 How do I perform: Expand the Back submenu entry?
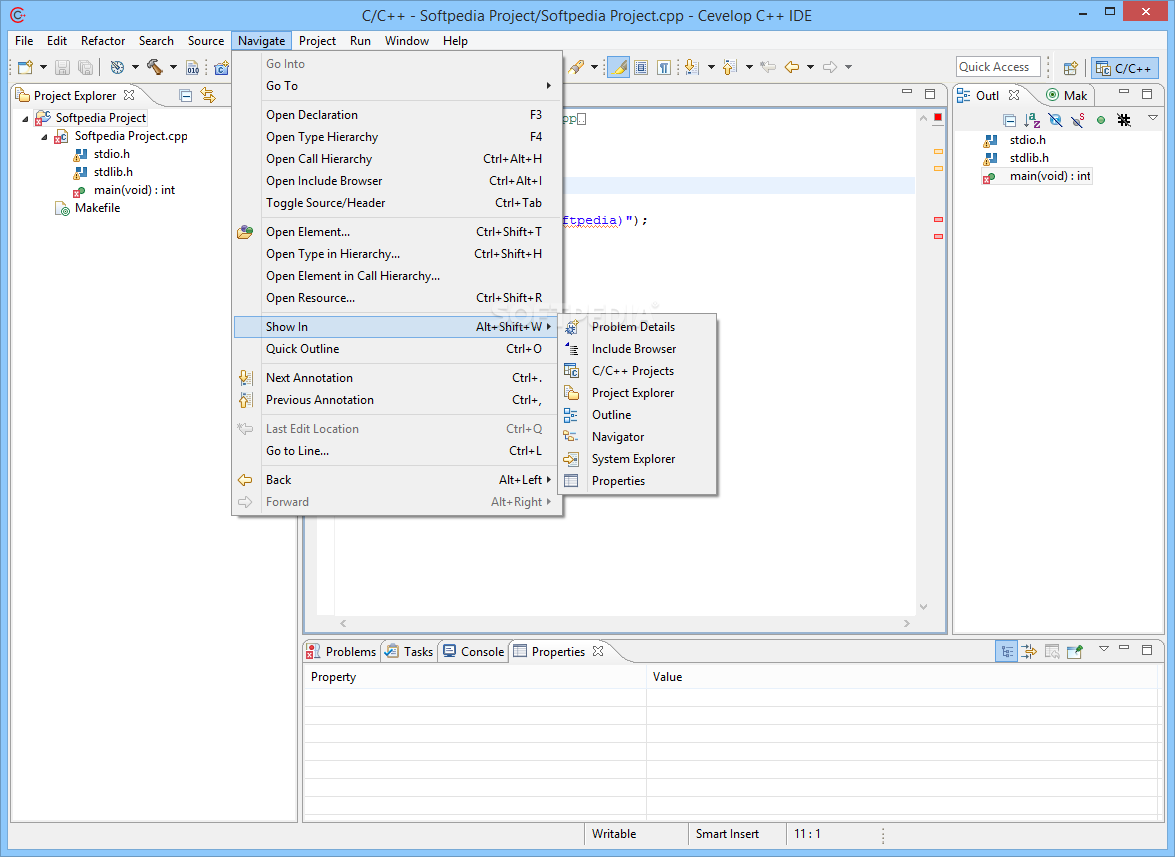tap(397, 480)
